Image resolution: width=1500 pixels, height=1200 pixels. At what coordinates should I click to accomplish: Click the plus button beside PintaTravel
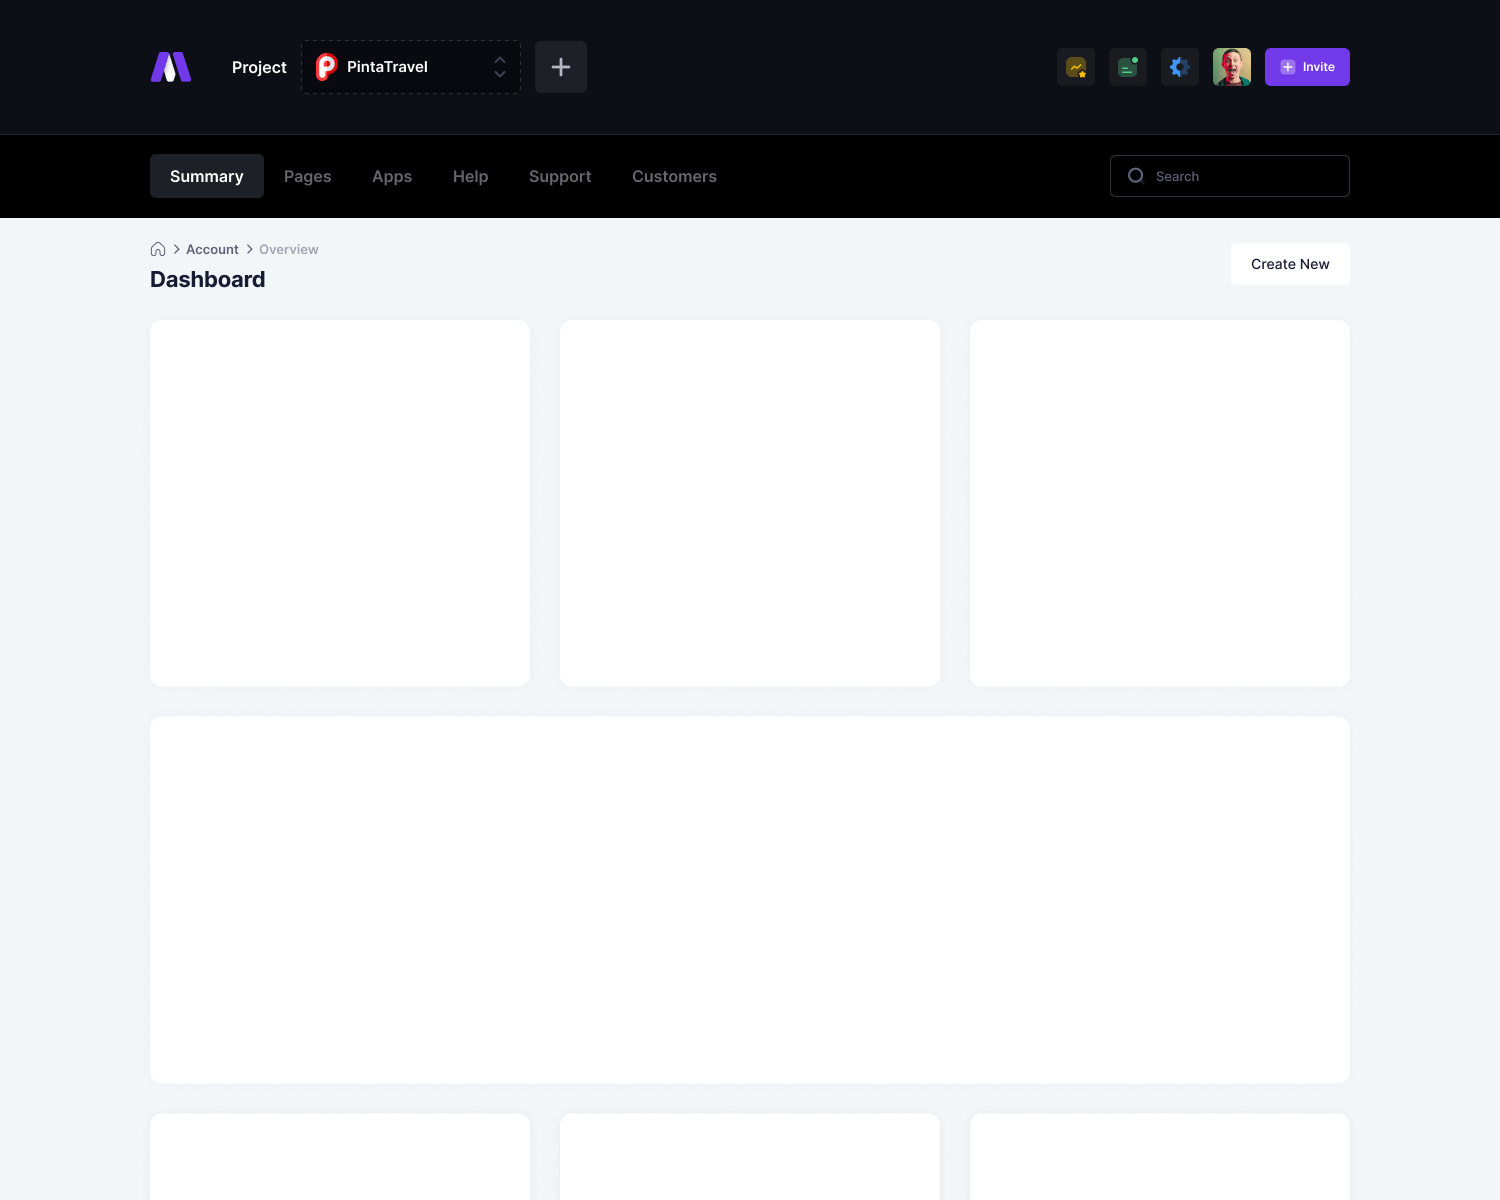pyautogui.click(x=561, y=67)
